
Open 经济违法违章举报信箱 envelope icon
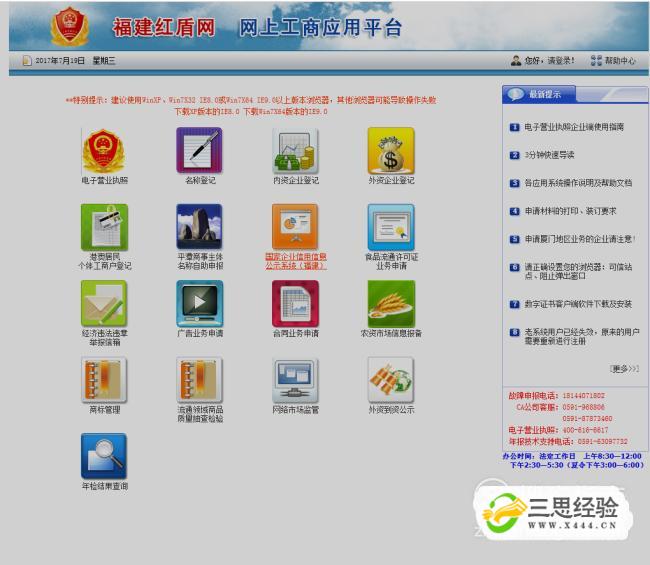[x=104, y=303]
